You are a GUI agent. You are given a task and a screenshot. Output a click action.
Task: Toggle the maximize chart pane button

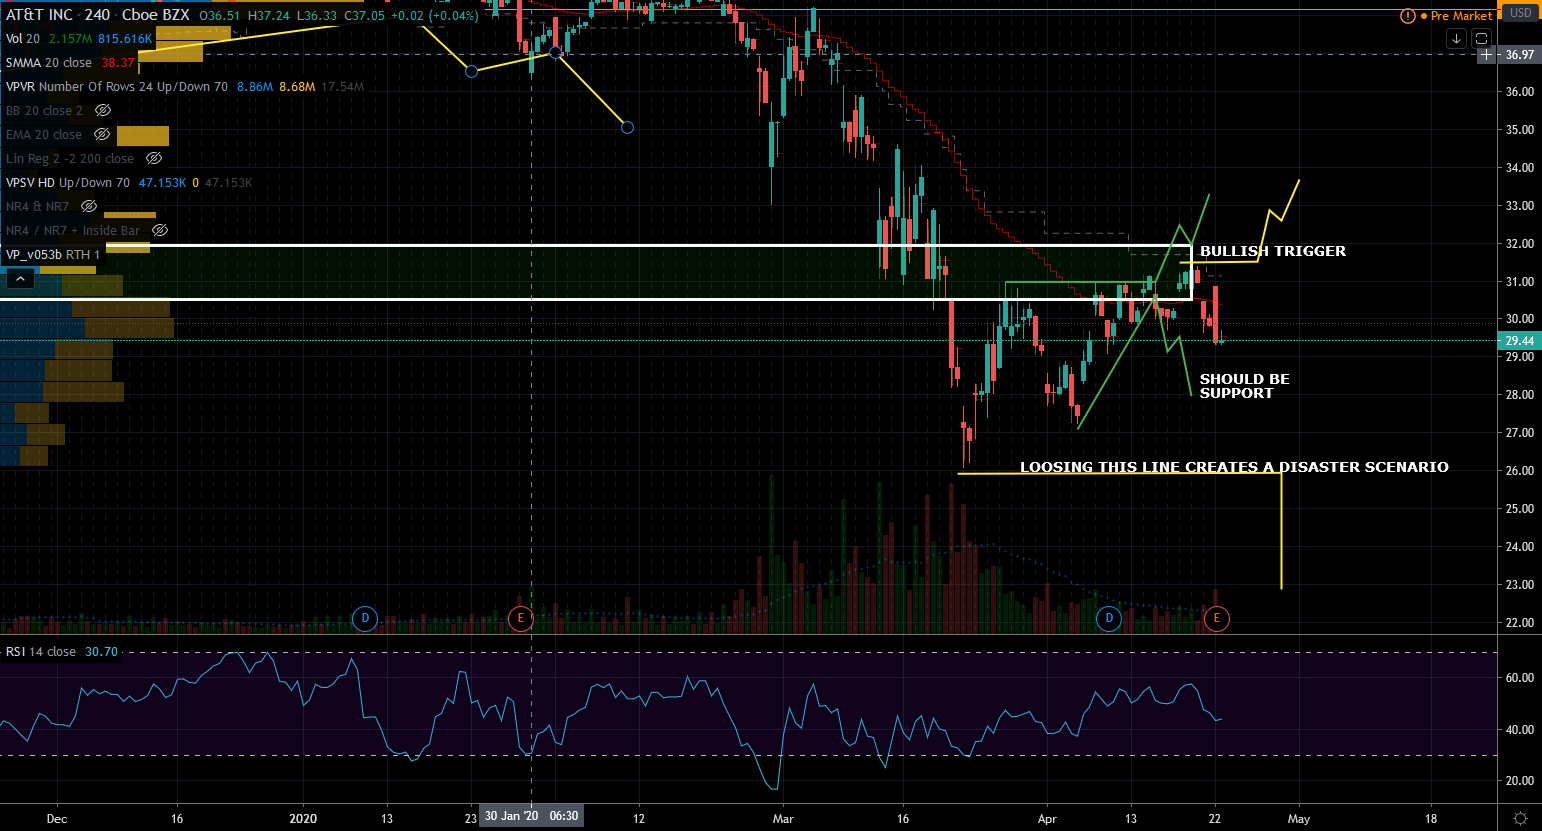click(x=1482, y=39)
